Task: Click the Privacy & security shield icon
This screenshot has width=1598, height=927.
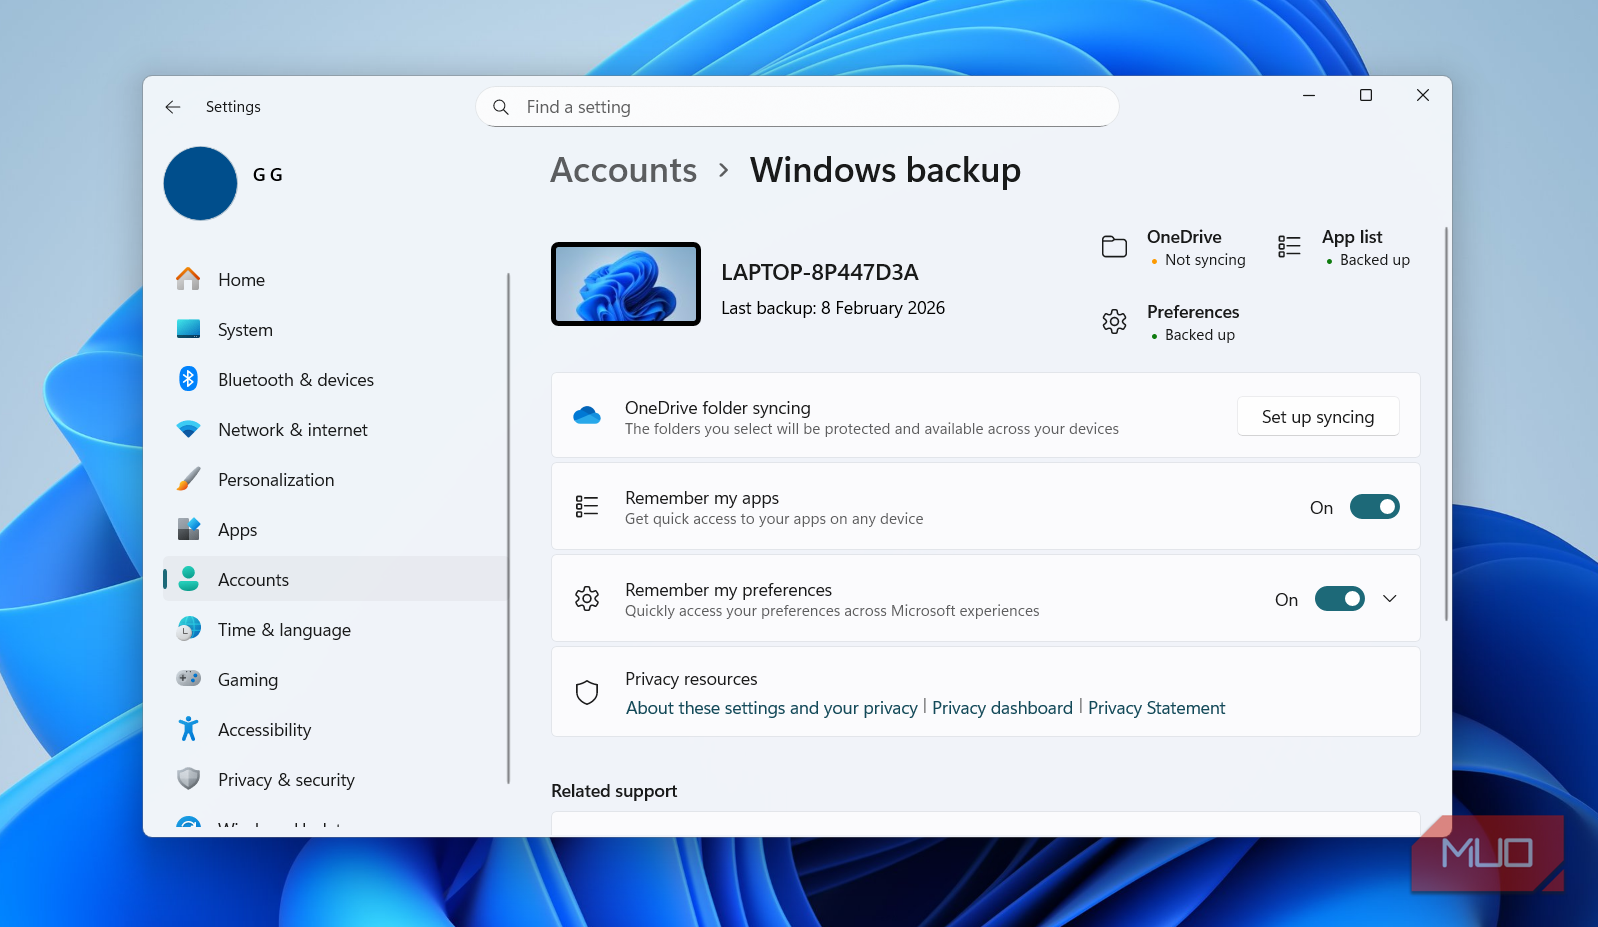Action: click(x=188, y=779)
